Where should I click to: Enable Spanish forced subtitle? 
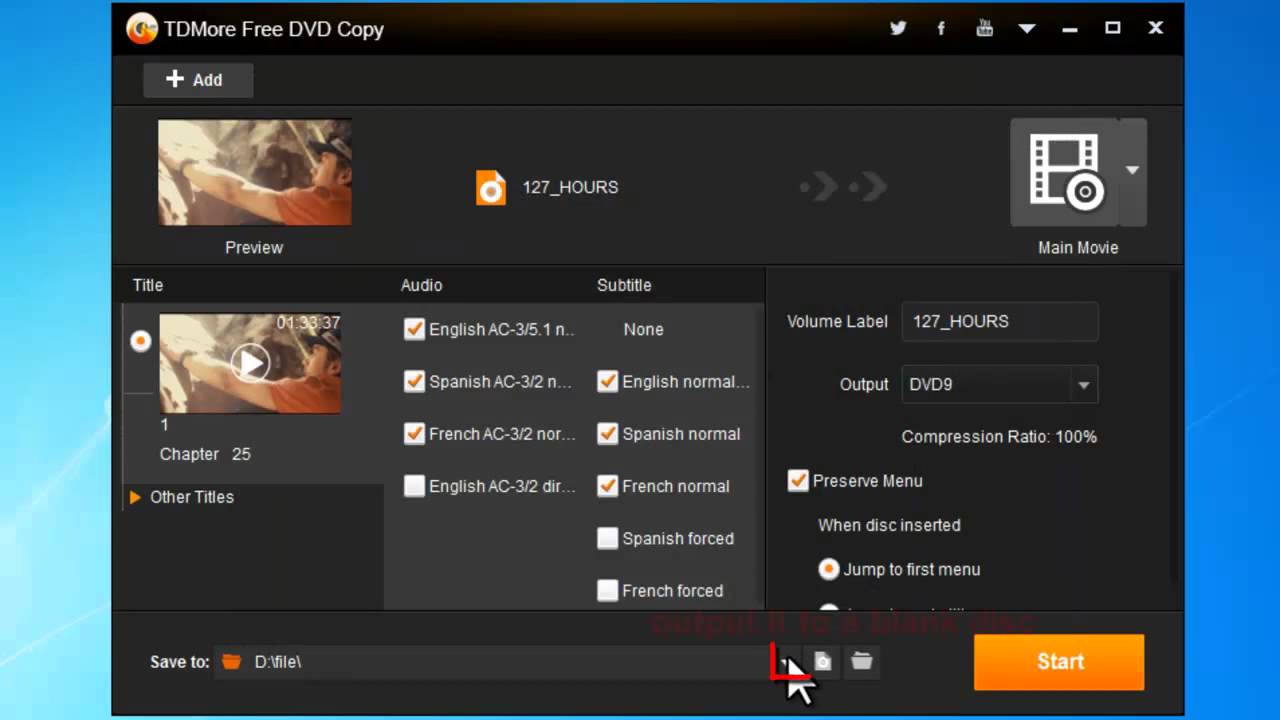(x=607, y=538)
